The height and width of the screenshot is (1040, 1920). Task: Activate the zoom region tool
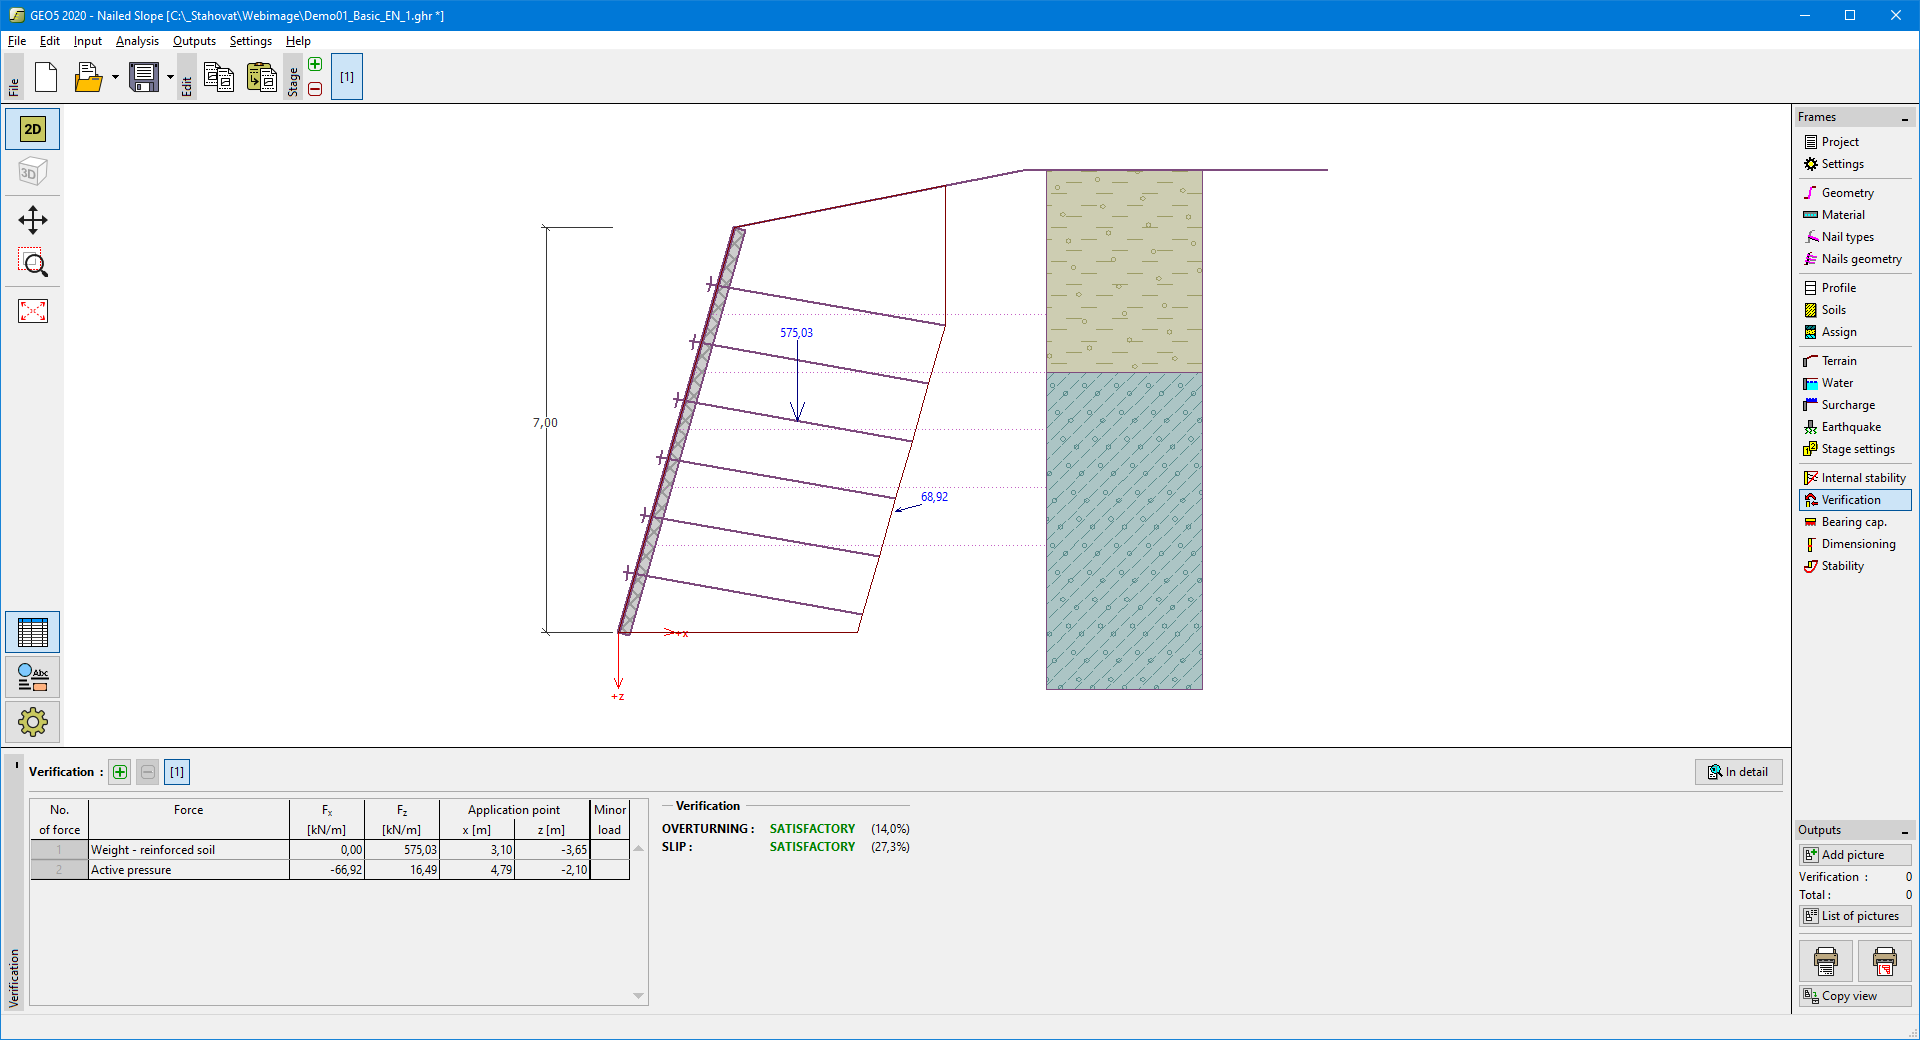point(33,263)
